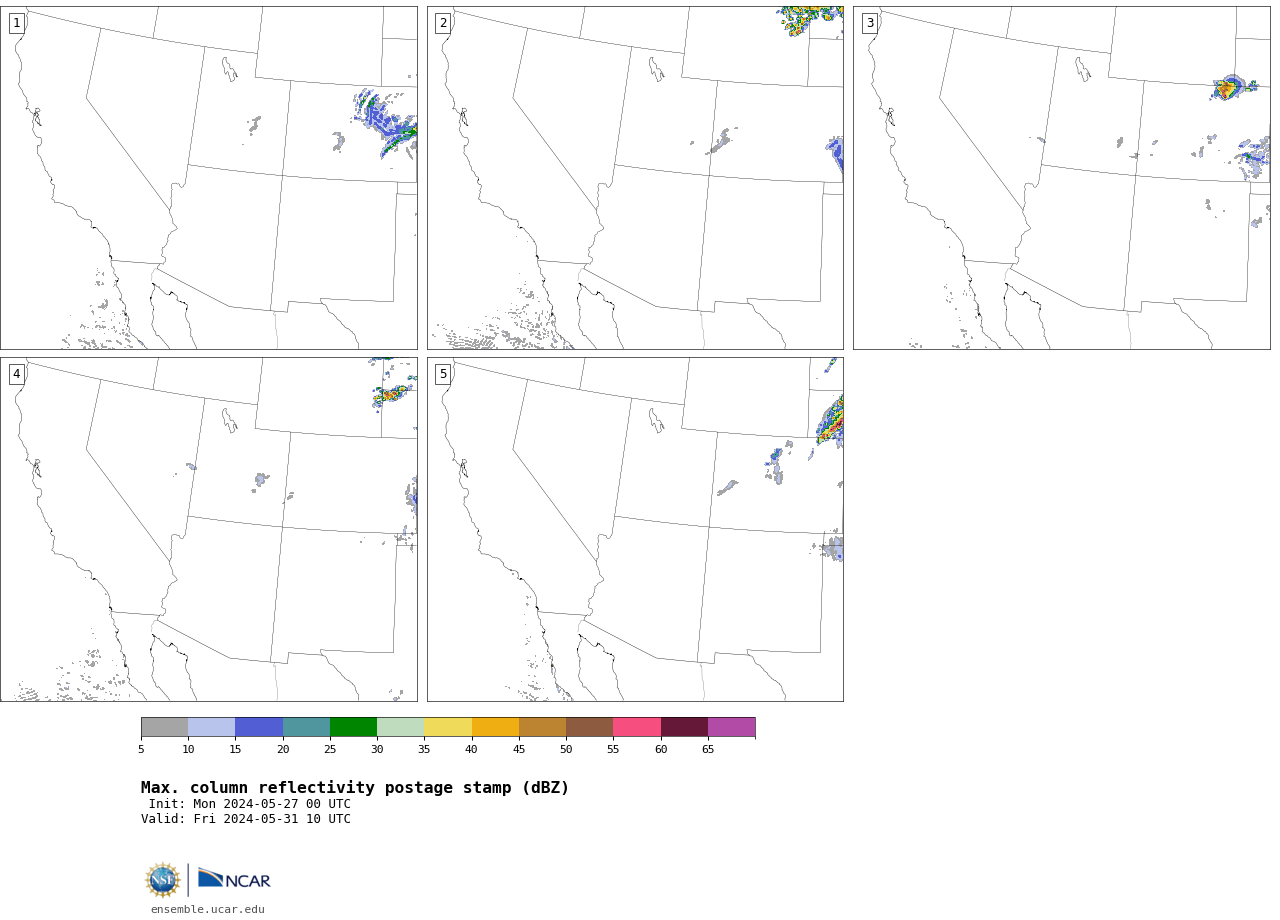Click the pale green 30-35 dBZ swatch
The image size is (1280, 920).
(400, 727)
